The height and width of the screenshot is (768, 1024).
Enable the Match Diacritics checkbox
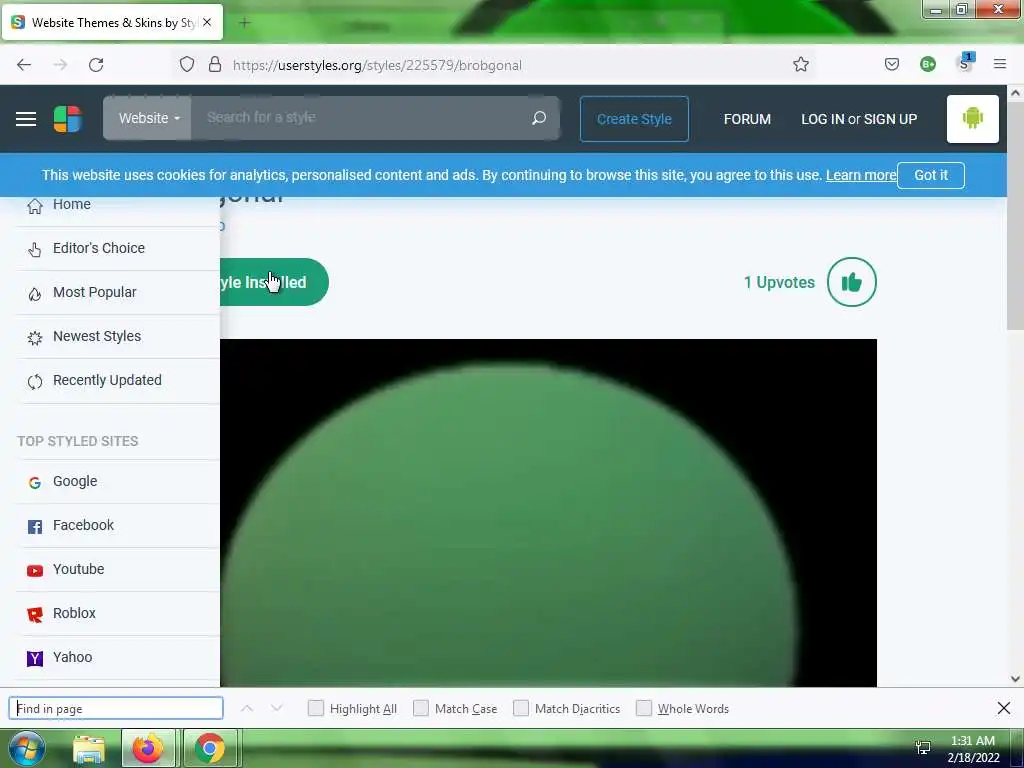tap(521, 708)
